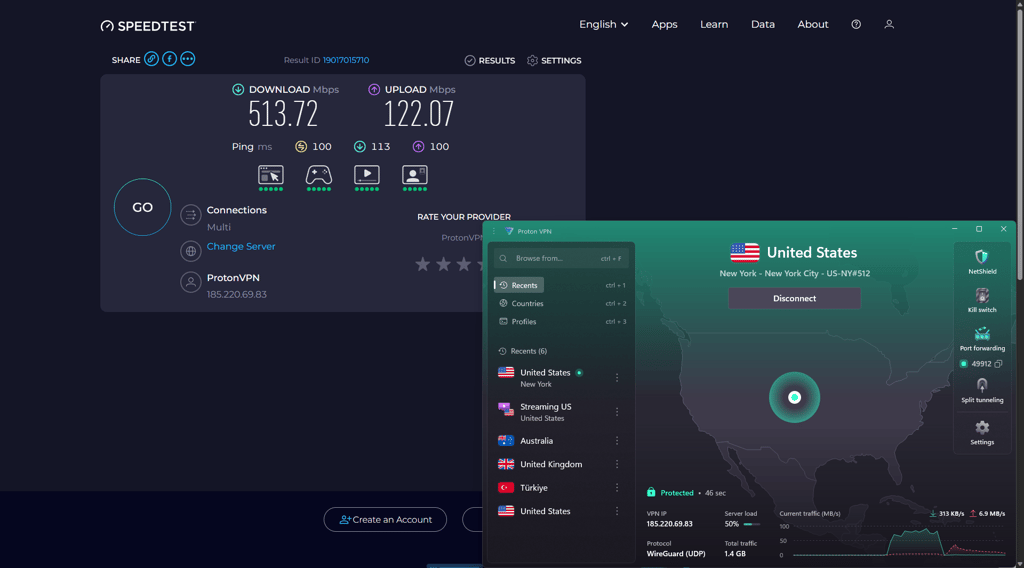Click the web browsing quality icon
Viewport: 1024px width, 568px height.
coord(270,175)
